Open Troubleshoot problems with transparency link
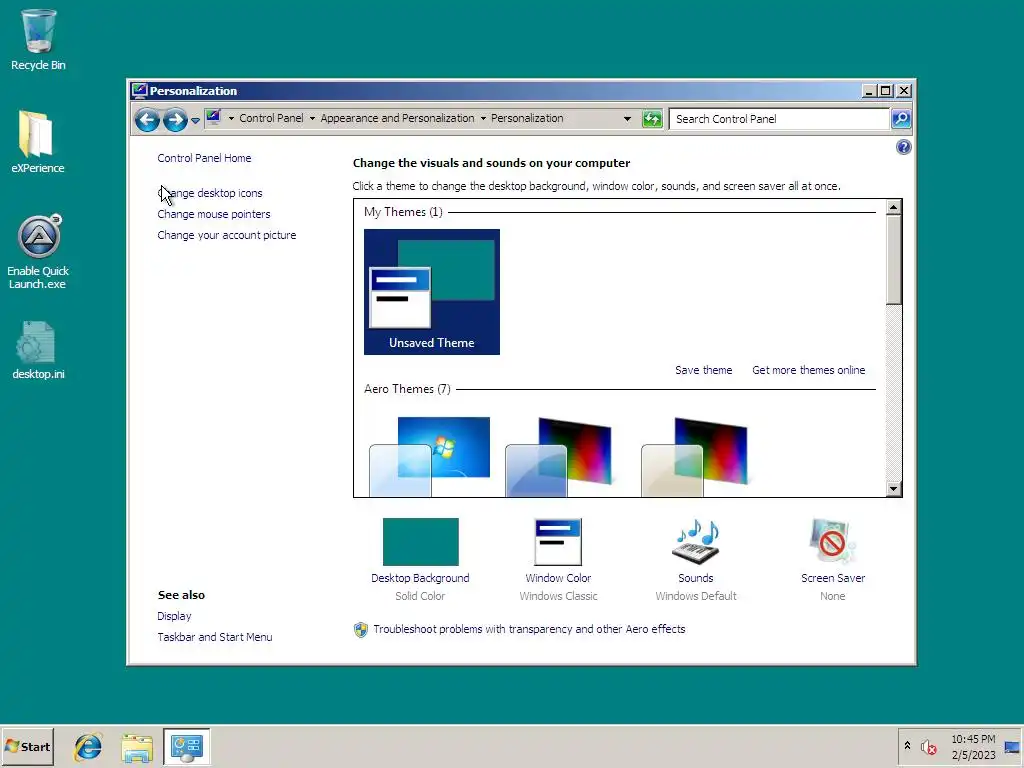Screen dimensions: 1024x768 click(x=529, y=629)
